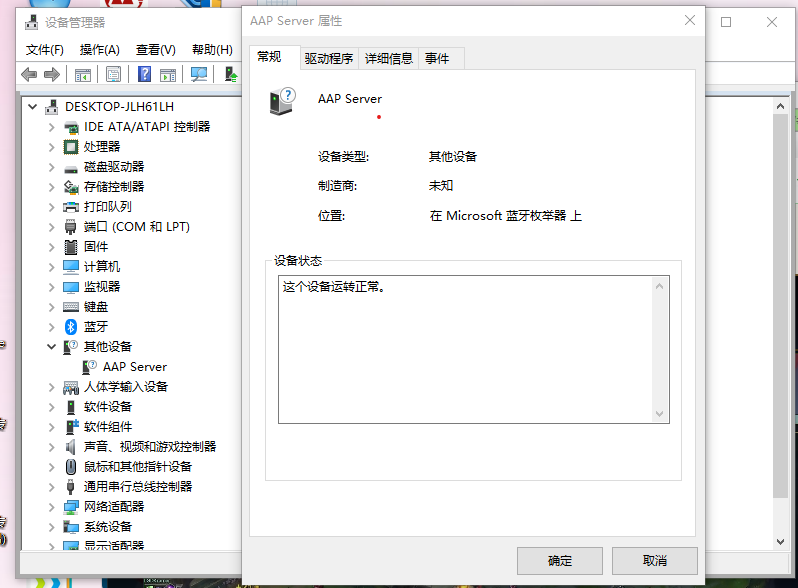Expand the 蓝牙 tree node
This screenshot has width=798, height=588.
pos(51,327)
